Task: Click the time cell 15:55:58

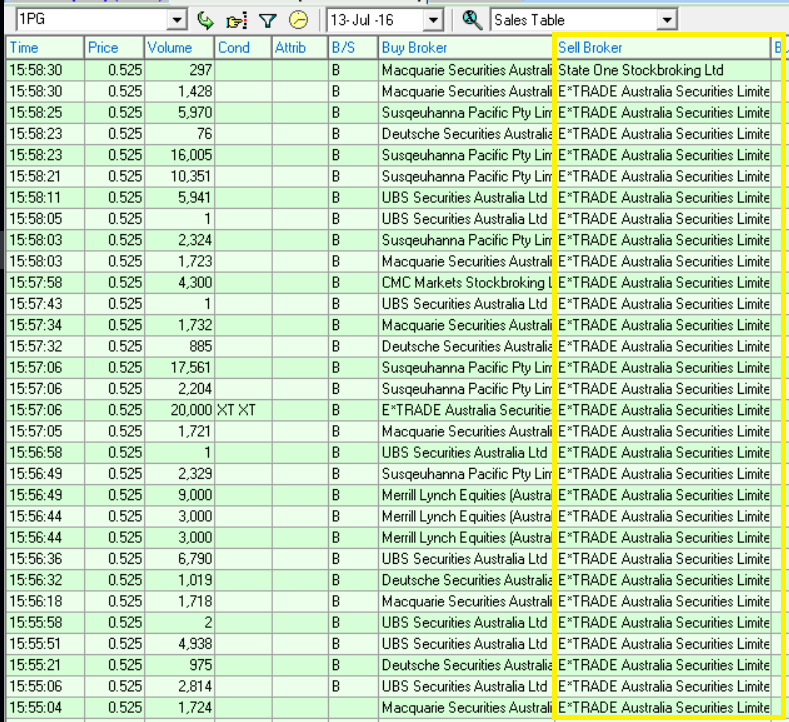Action: (x=44, y=623)
